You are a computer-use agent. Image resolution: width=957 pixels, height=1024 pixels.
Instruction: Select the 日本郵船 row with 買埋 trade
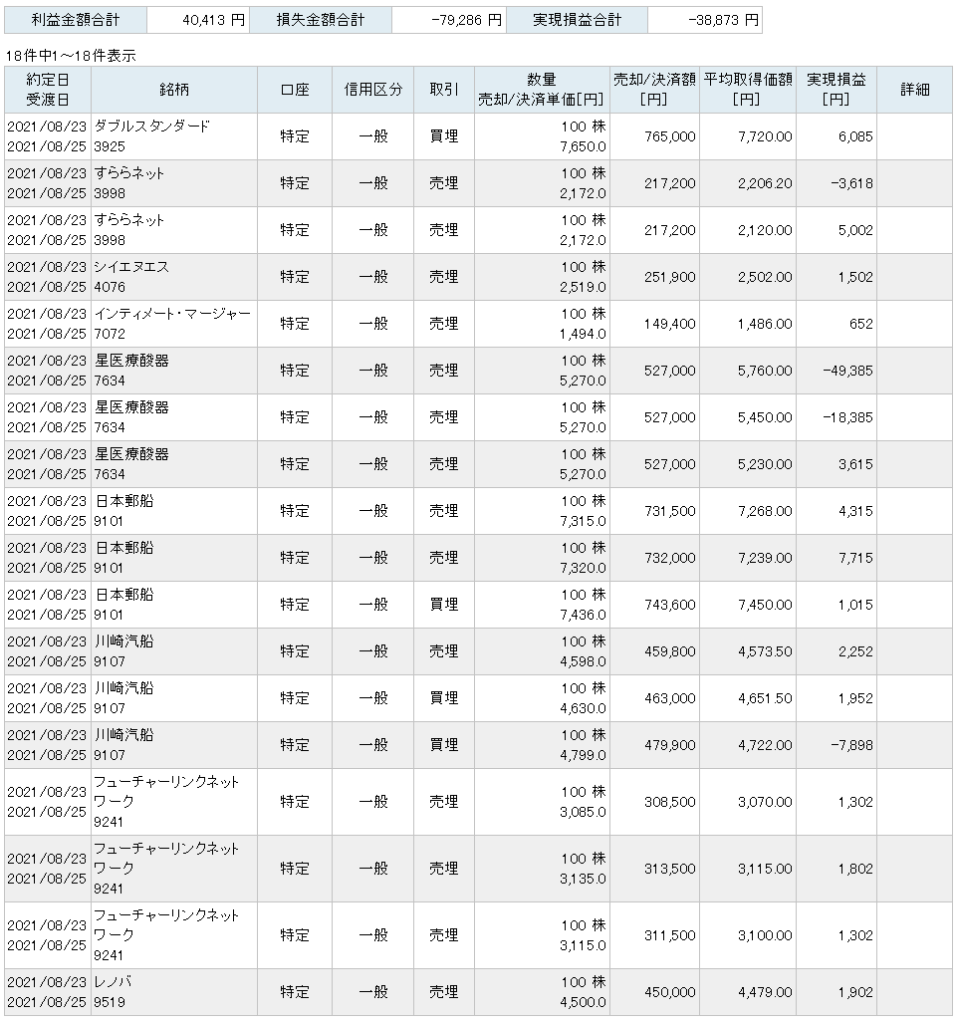click(x=478, y=605)
